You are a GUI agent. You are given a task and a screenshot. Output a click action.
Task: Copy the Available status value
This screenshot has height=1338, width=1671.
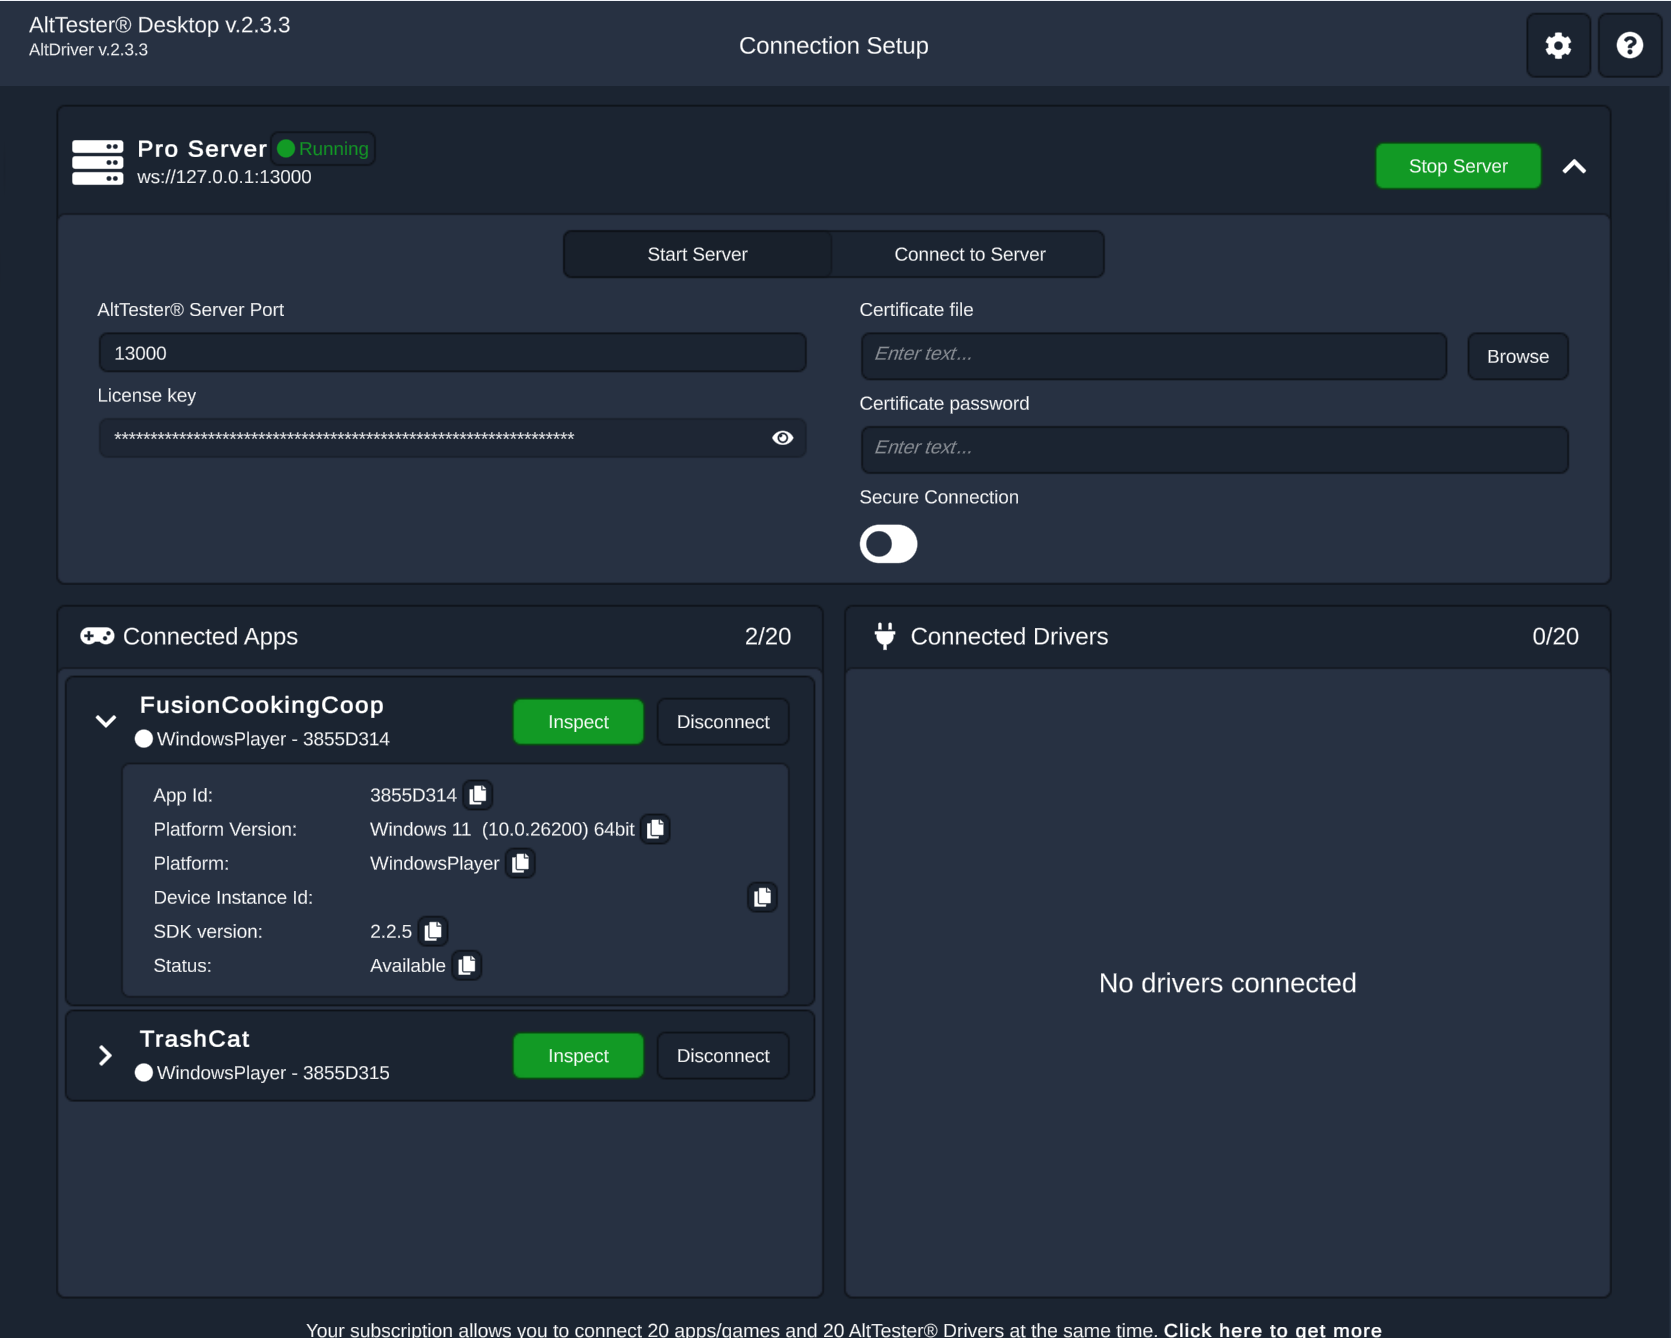pyautogui.click(x=467, y=965)
